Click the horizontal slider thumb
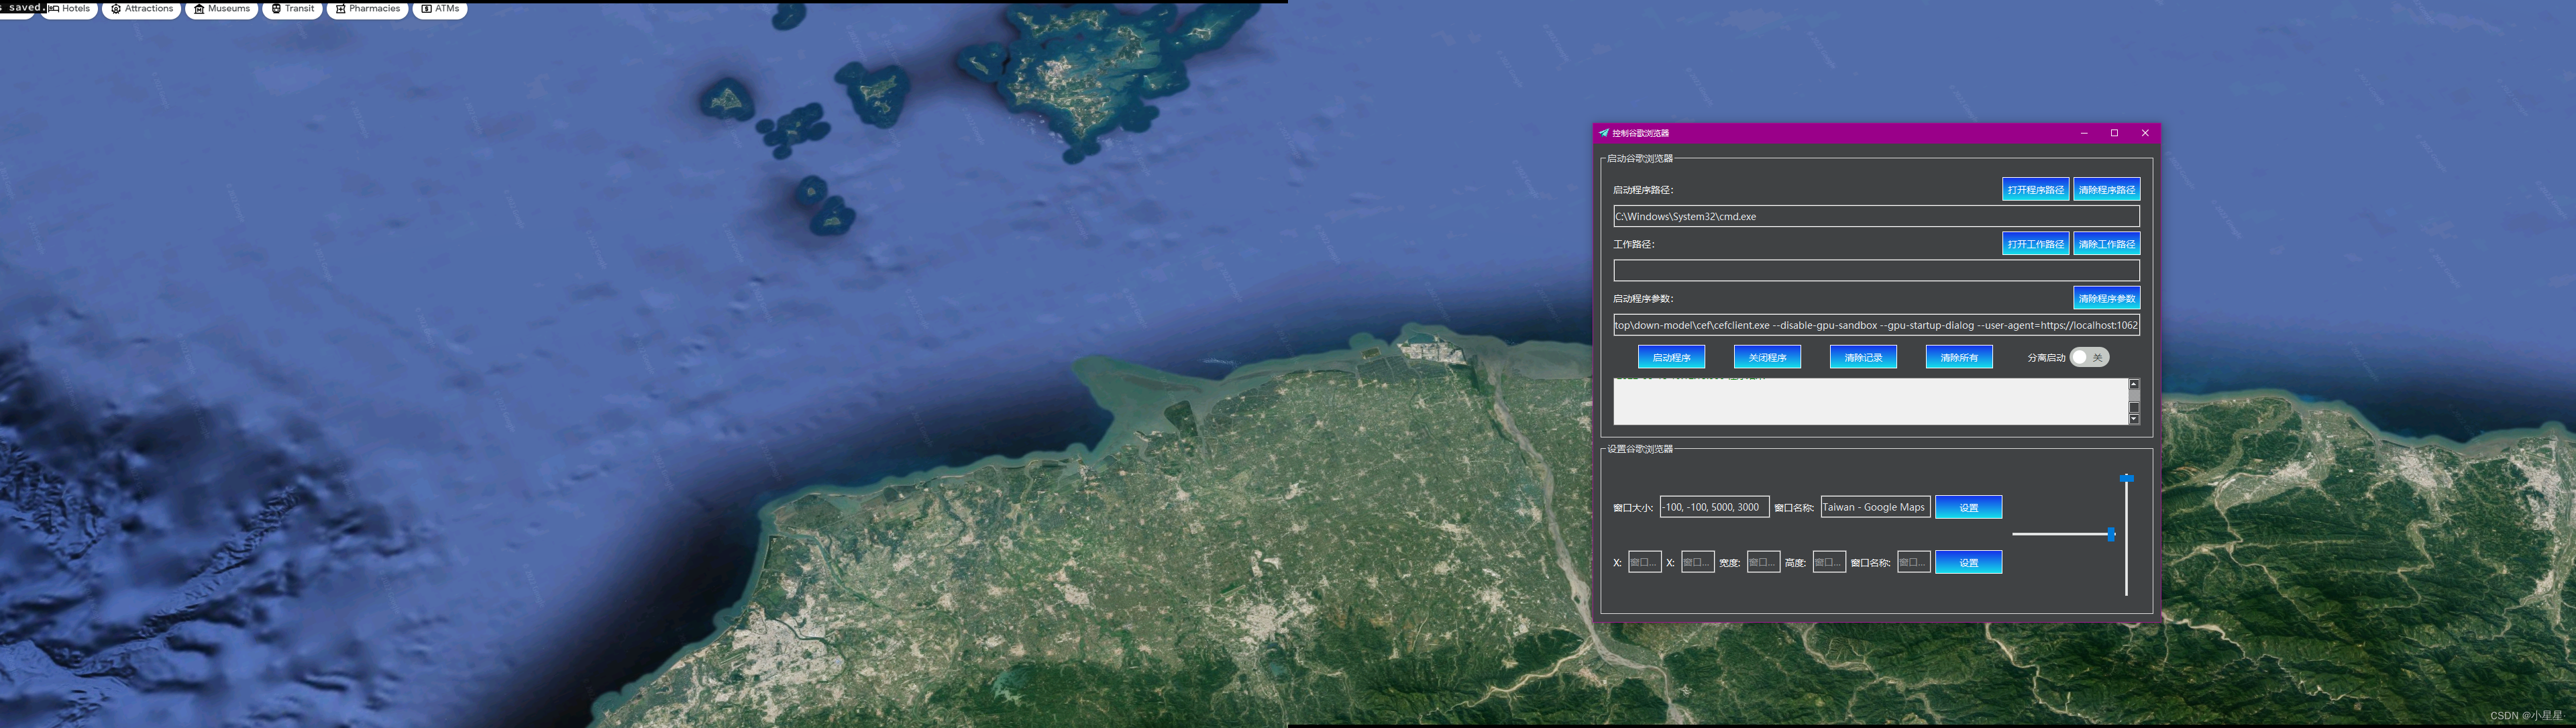 pyautogui.click(x=2111, y=534)
